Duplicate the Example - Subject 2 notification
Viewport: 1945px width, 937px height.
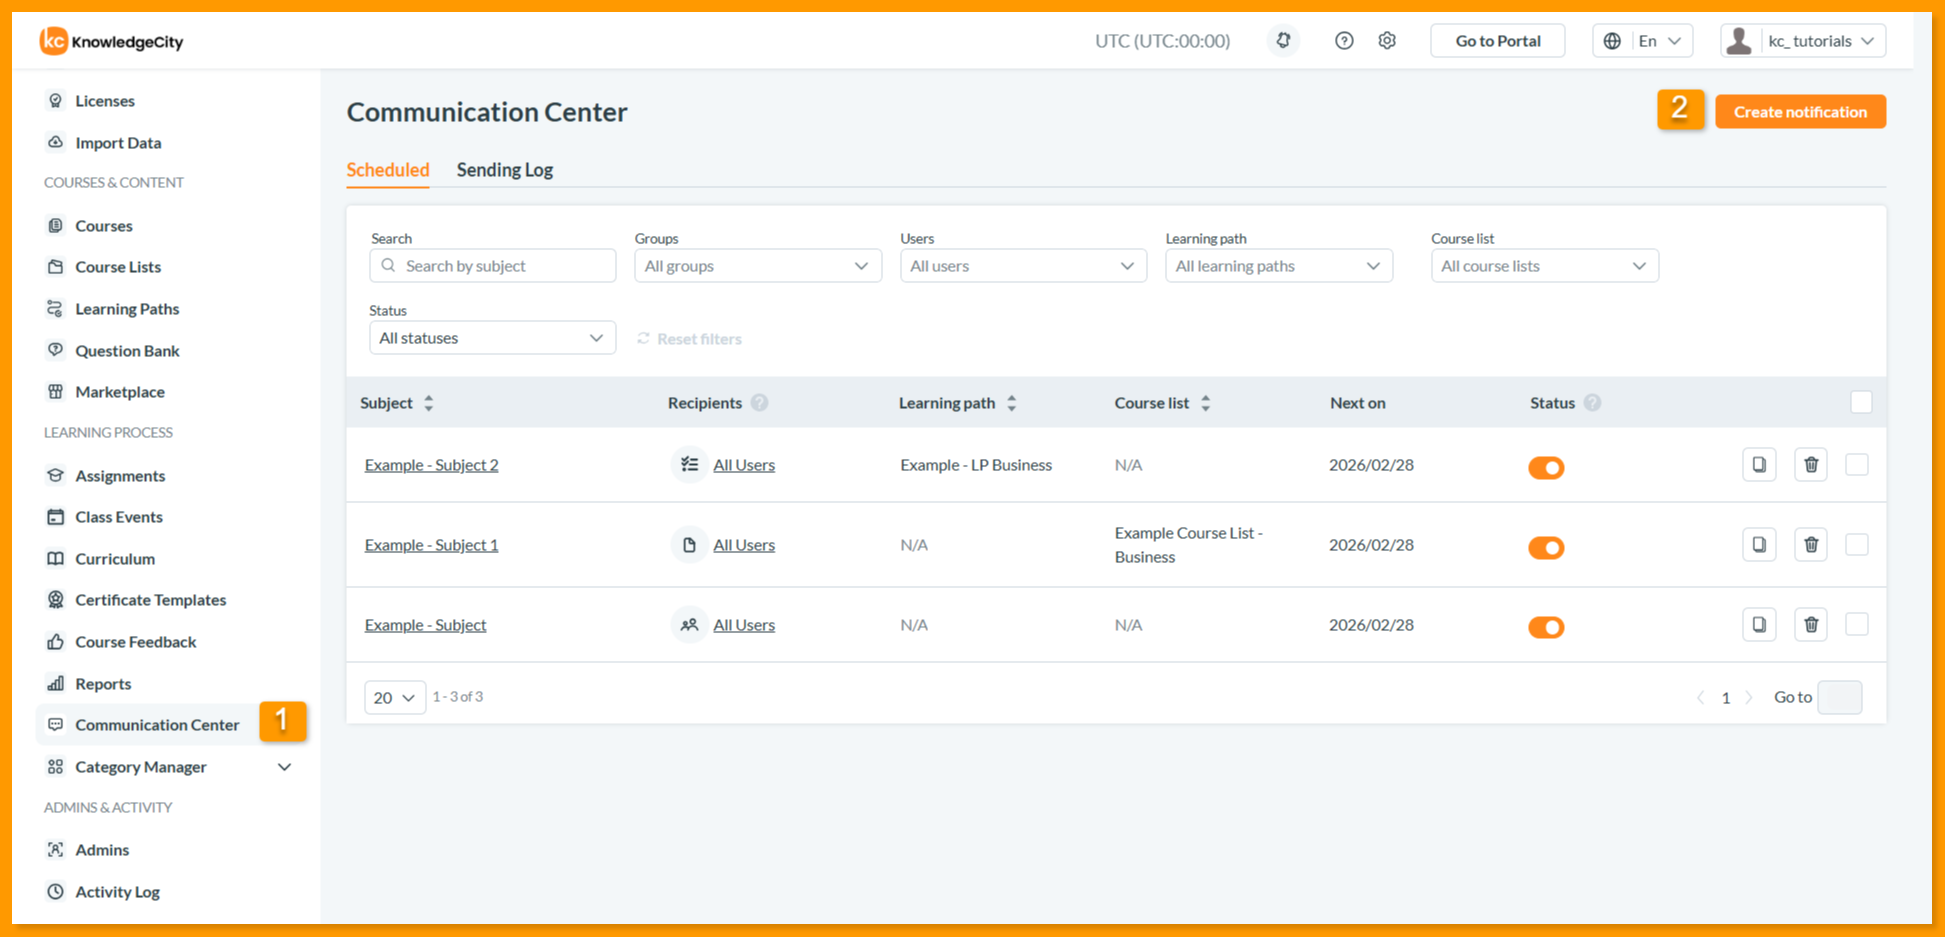[1759, 465]
